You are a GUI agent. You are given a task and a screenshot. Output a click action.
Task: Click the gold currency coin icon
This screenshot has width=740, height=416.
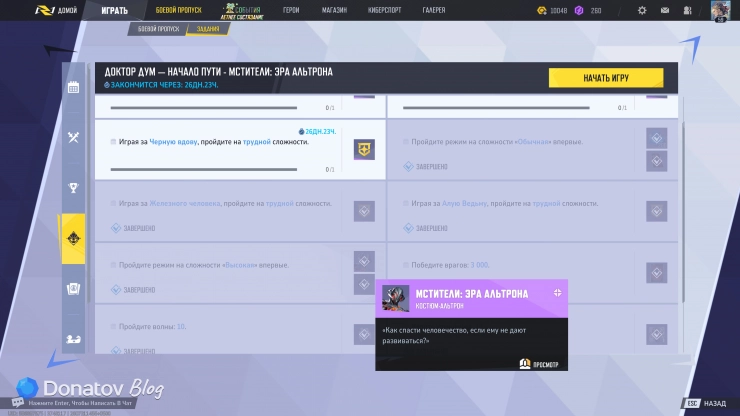541,10
